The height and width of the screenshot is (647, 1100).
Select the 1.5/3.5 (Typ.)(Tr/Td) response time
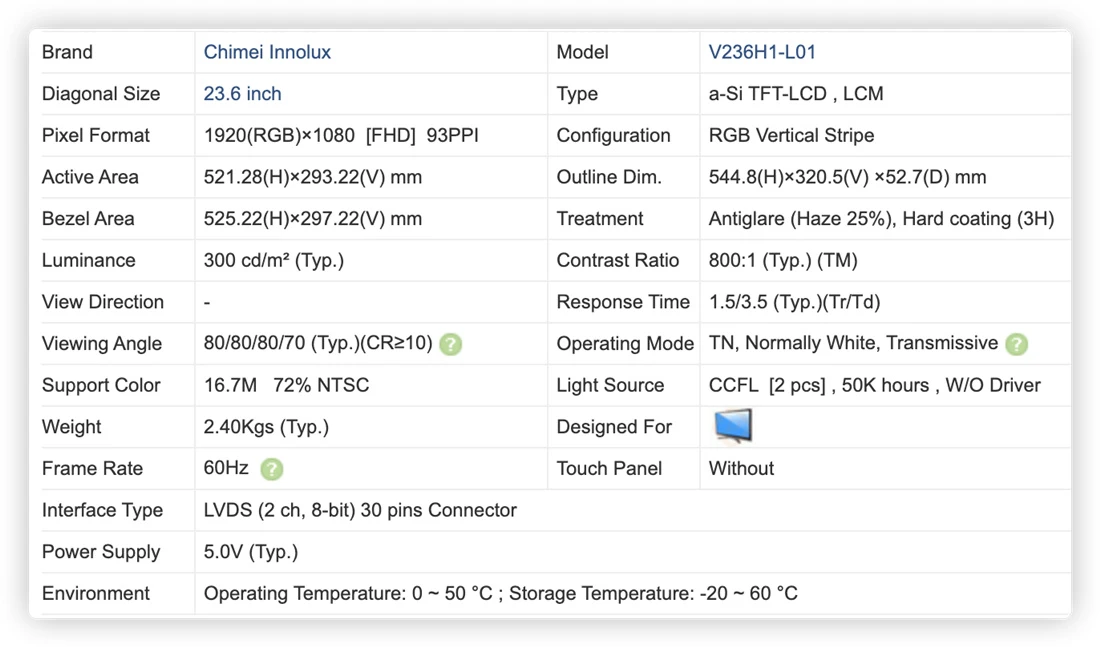coord(794,302)
